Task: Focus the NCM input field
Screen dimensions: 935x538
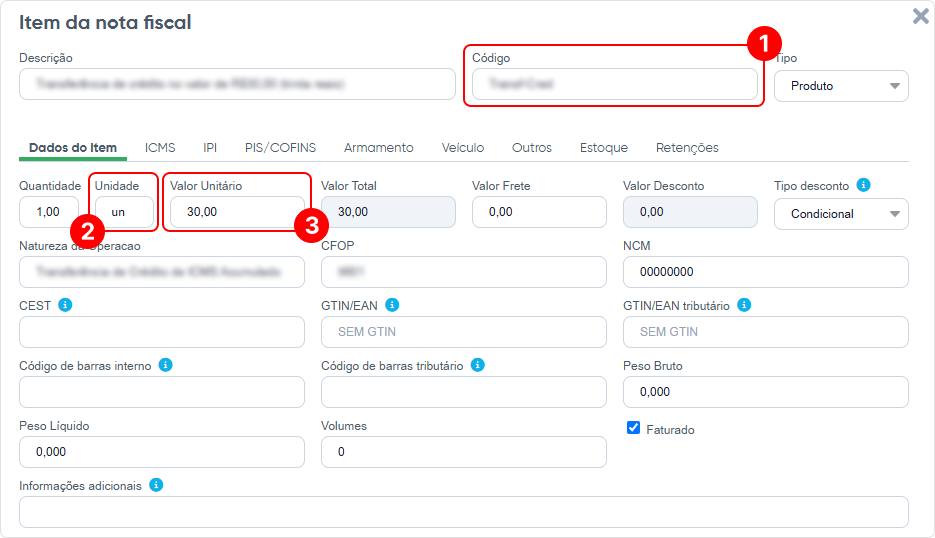Action: [x=765, y=272]
